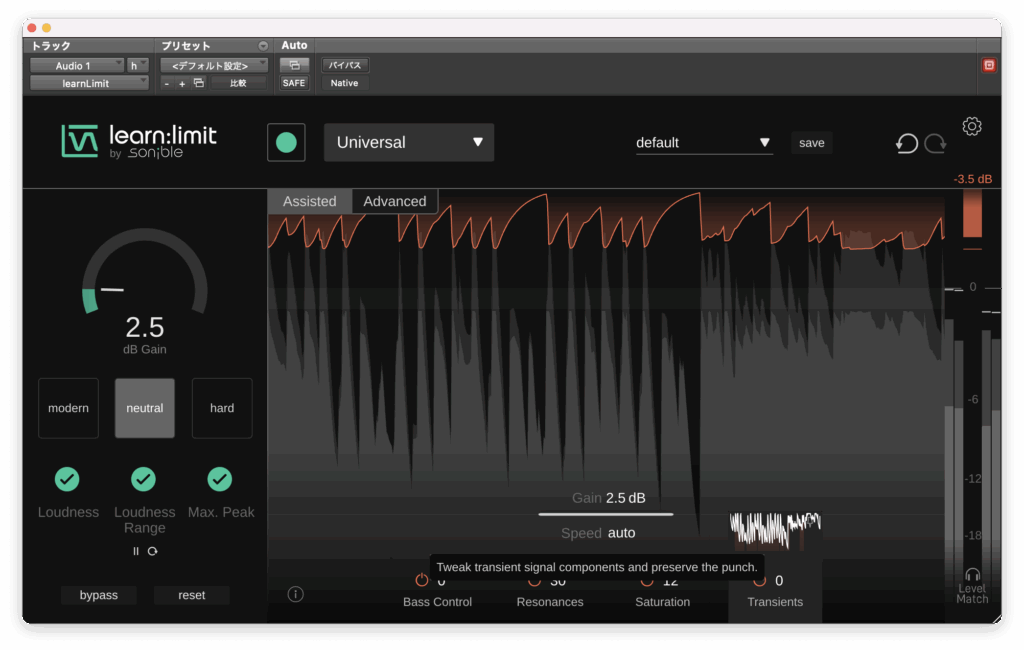Pause the loudness measurement
Screen dimensions: 1024x650
point(136,551)
